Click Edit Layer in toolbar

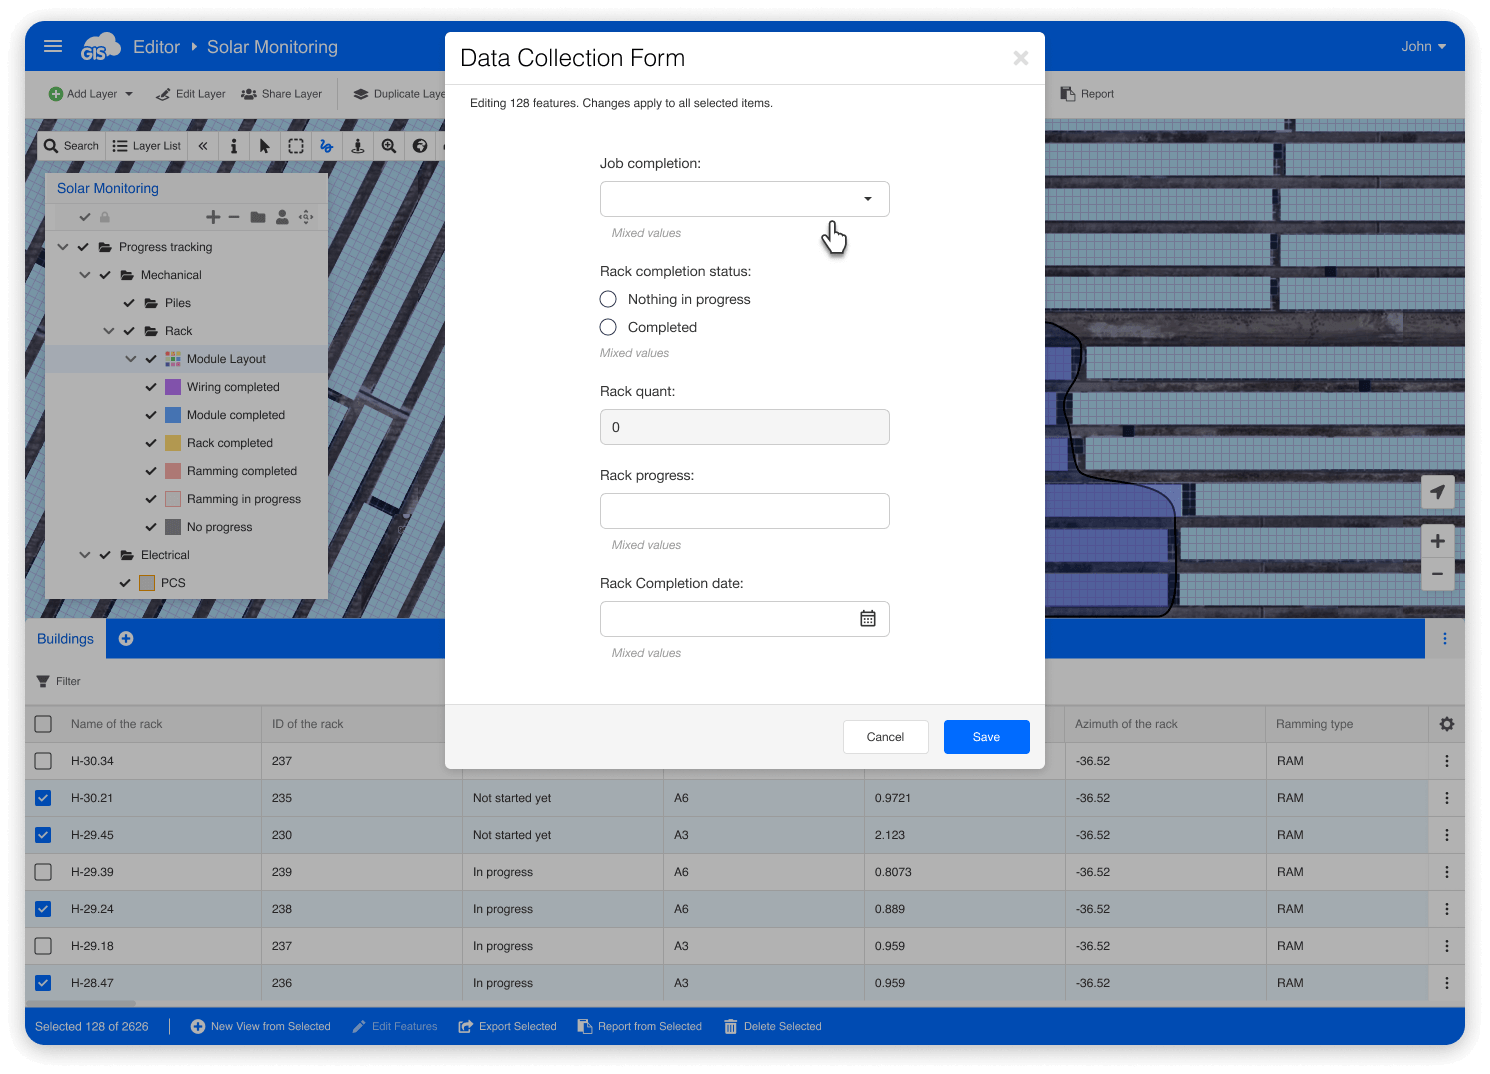(x=191, y=94)
